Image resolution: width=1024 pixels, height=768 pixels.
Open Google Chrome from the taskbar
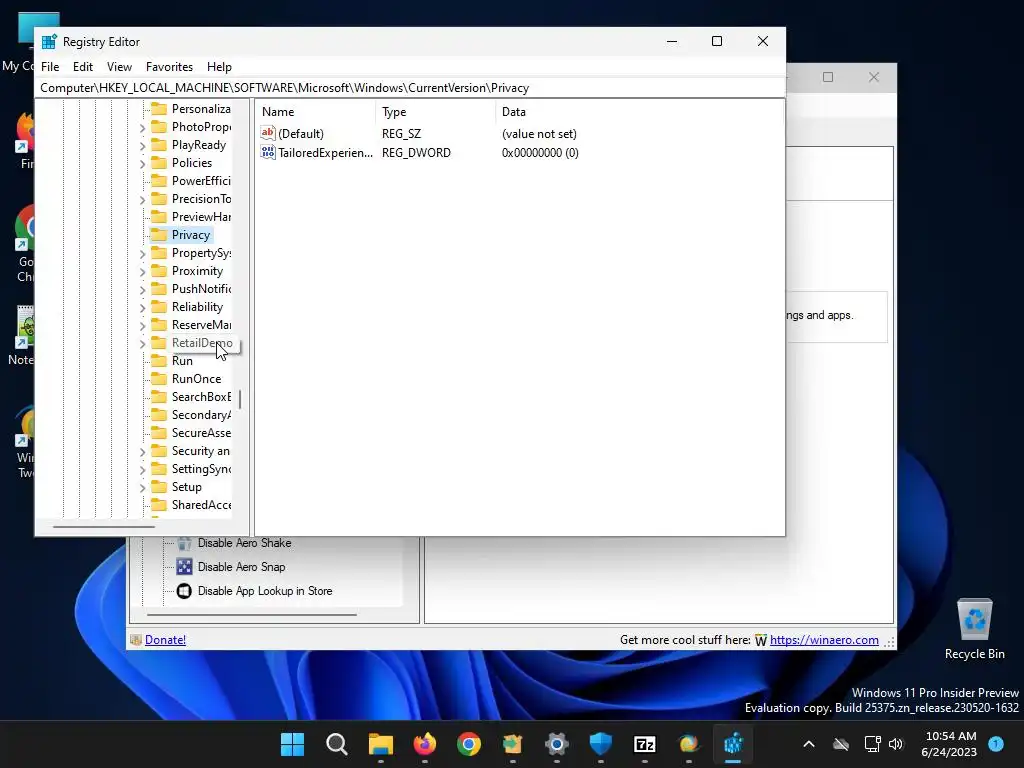coord(468,744)
